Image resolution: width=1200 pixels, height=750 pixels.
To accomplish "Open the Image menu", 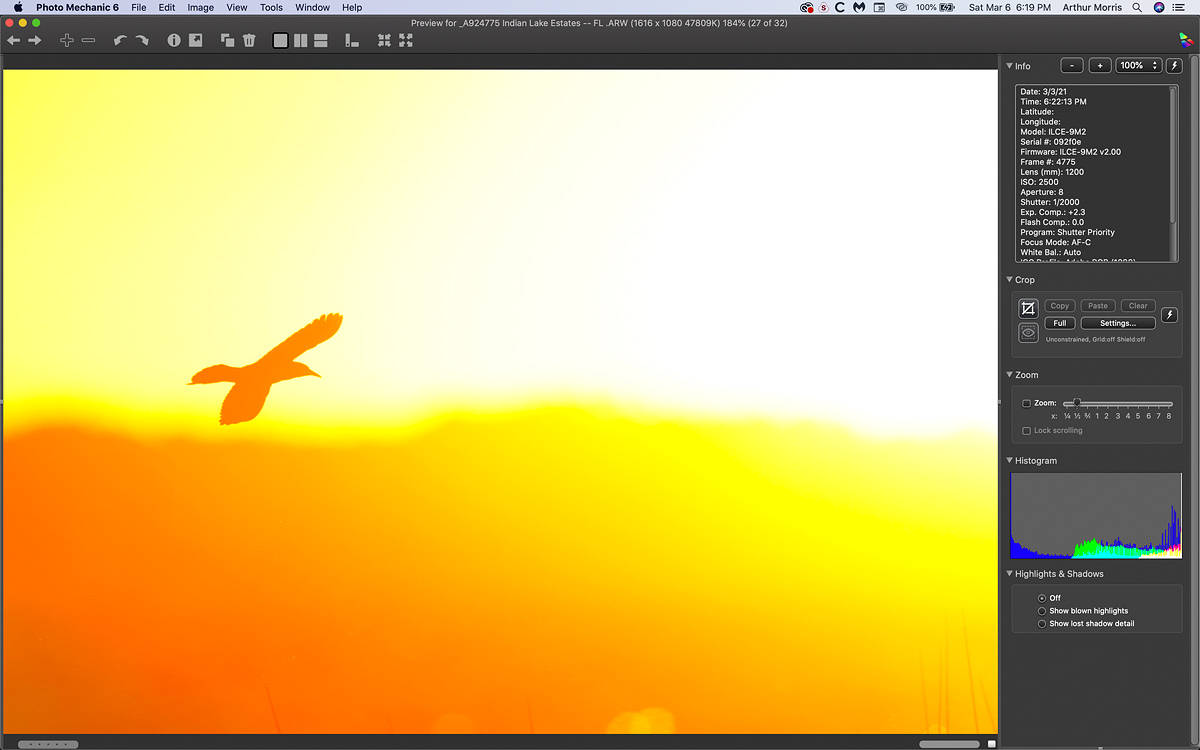I will [x=201, y=7].
